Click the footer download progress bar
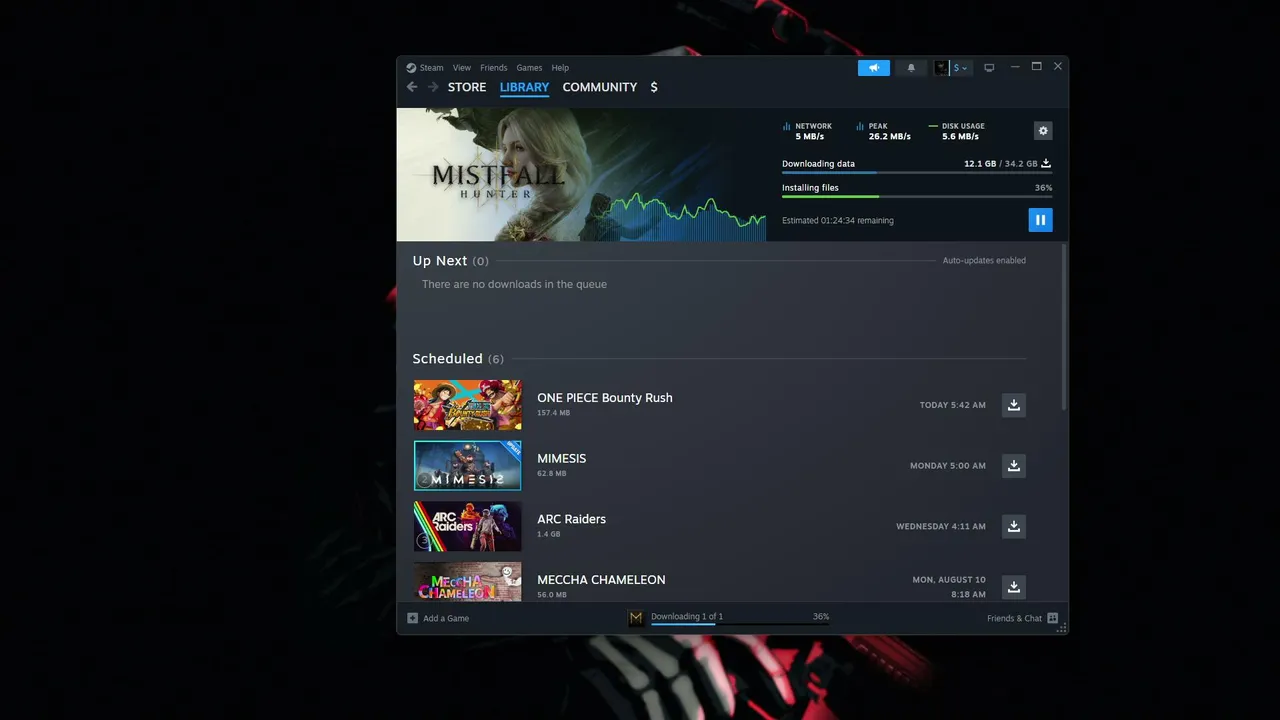The height and width of the screenshot is (720, 1280). (x=740, y=624)
